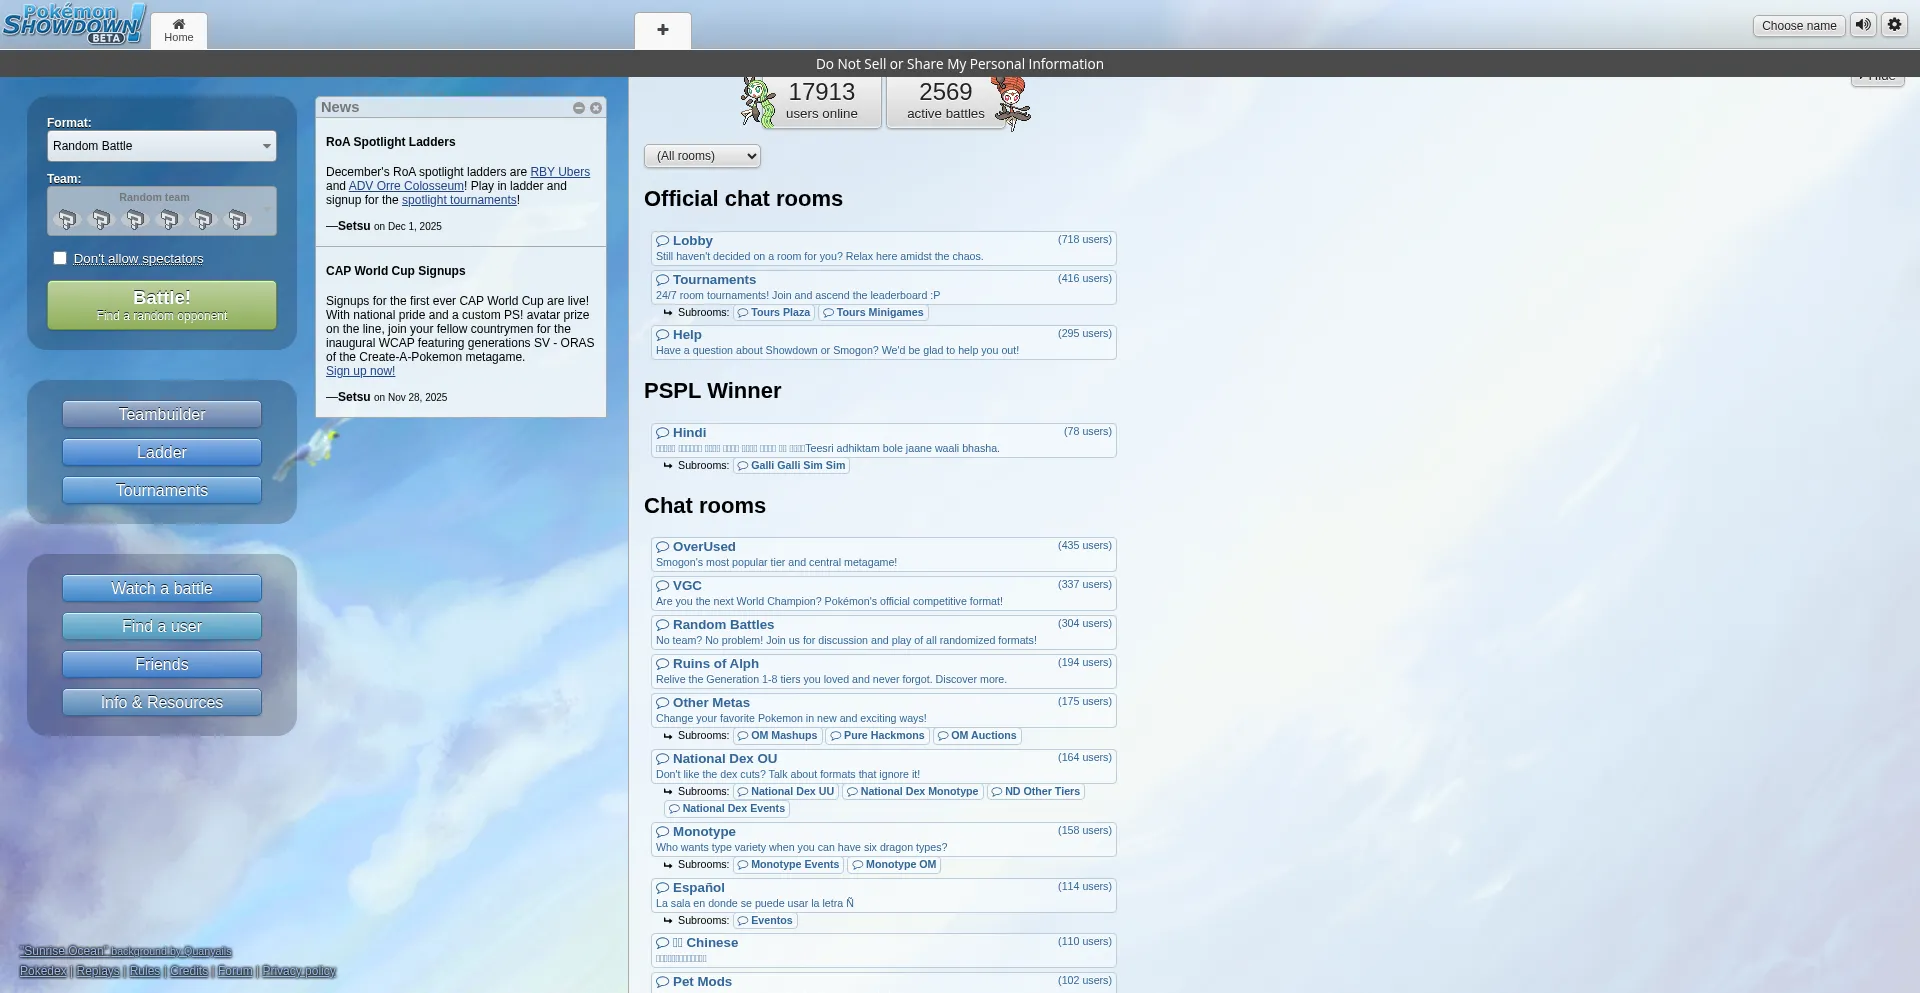
Task: Open the Teambuilder
Action: (x=161, y=415)
